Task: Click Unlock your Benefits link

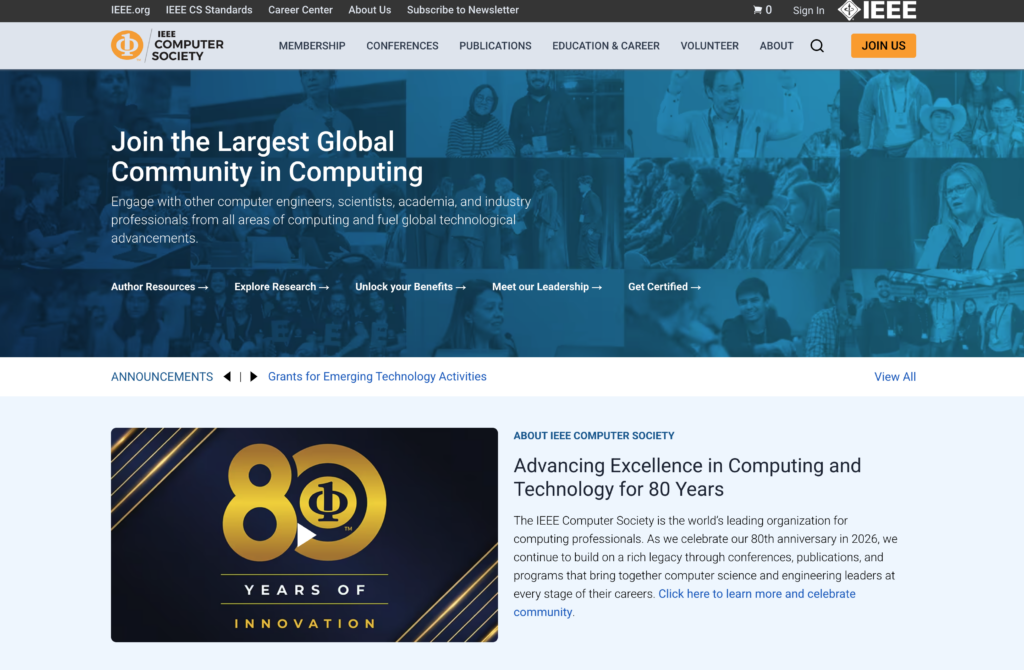Action: (x=410, y=287)
